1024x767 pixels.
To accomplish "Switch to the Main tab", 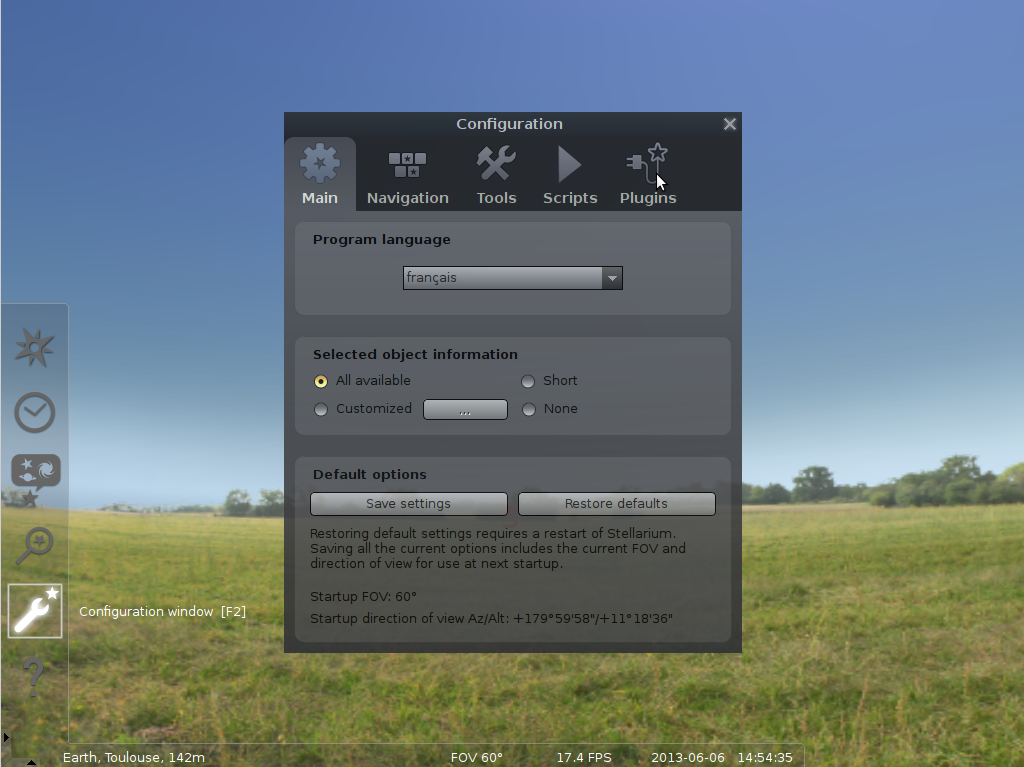I will pos(320,174).
